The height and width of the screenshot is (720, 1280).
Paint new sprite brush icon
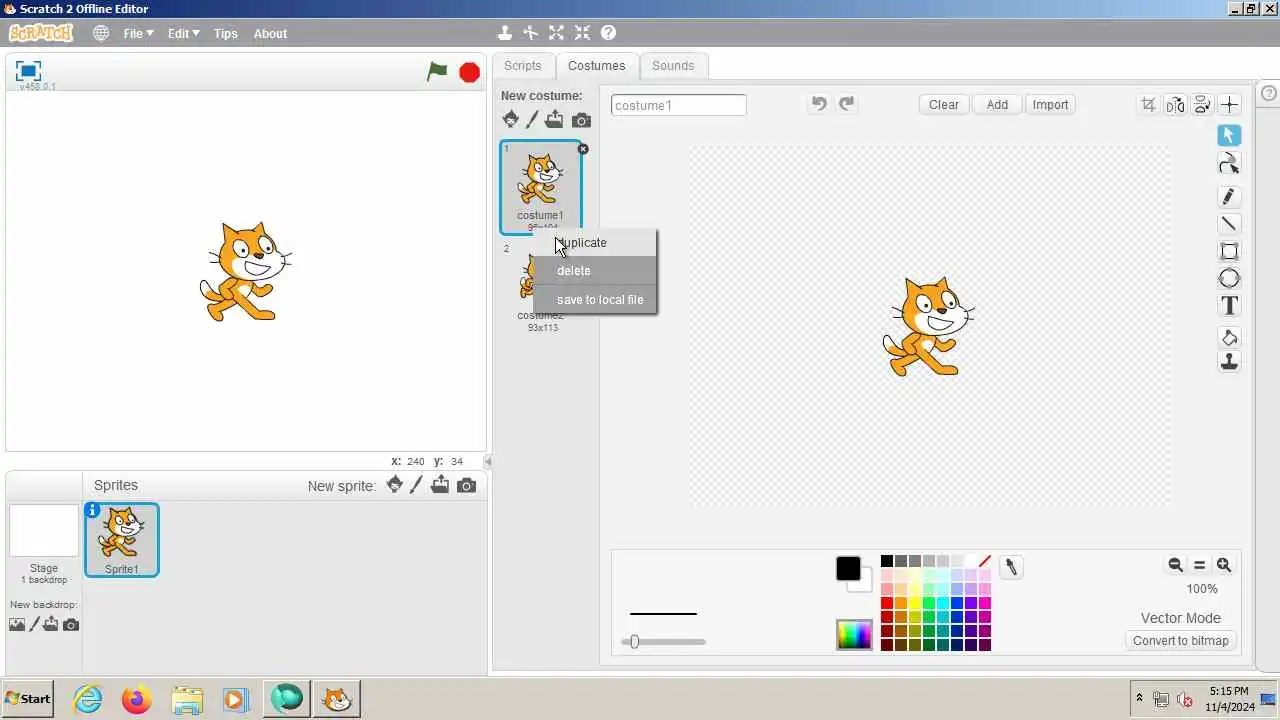[x=417, y=485]
